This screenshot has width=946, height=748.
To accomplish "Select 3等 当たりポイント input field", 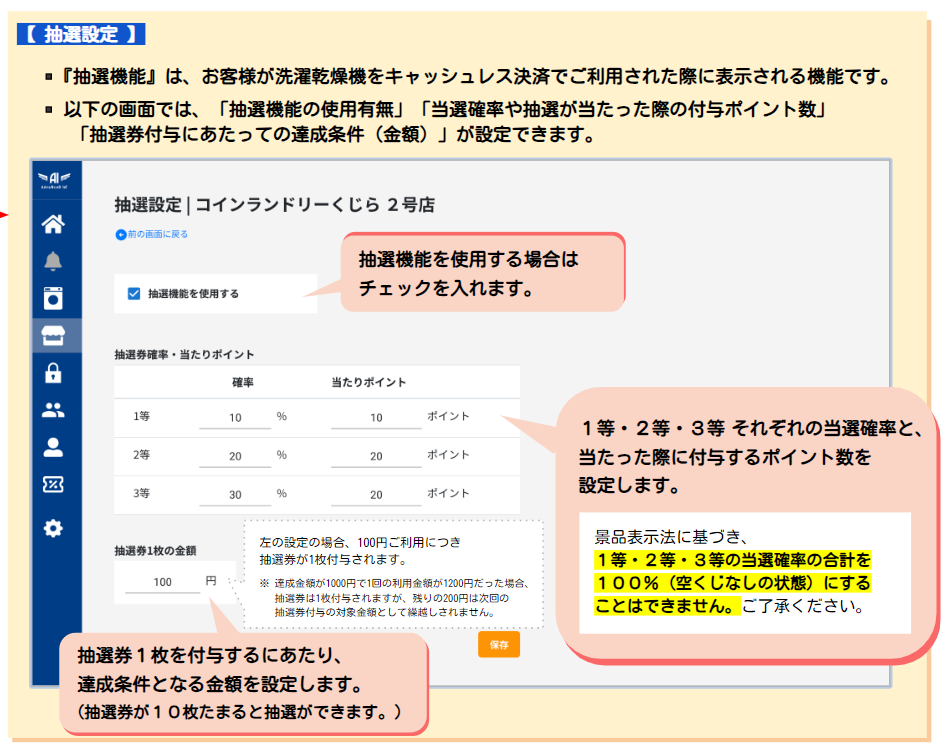I will pos(376,495).
